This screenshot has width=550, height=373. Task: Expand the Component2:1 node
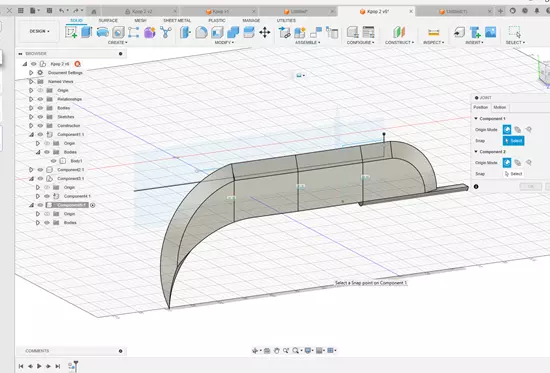[31, 170]
